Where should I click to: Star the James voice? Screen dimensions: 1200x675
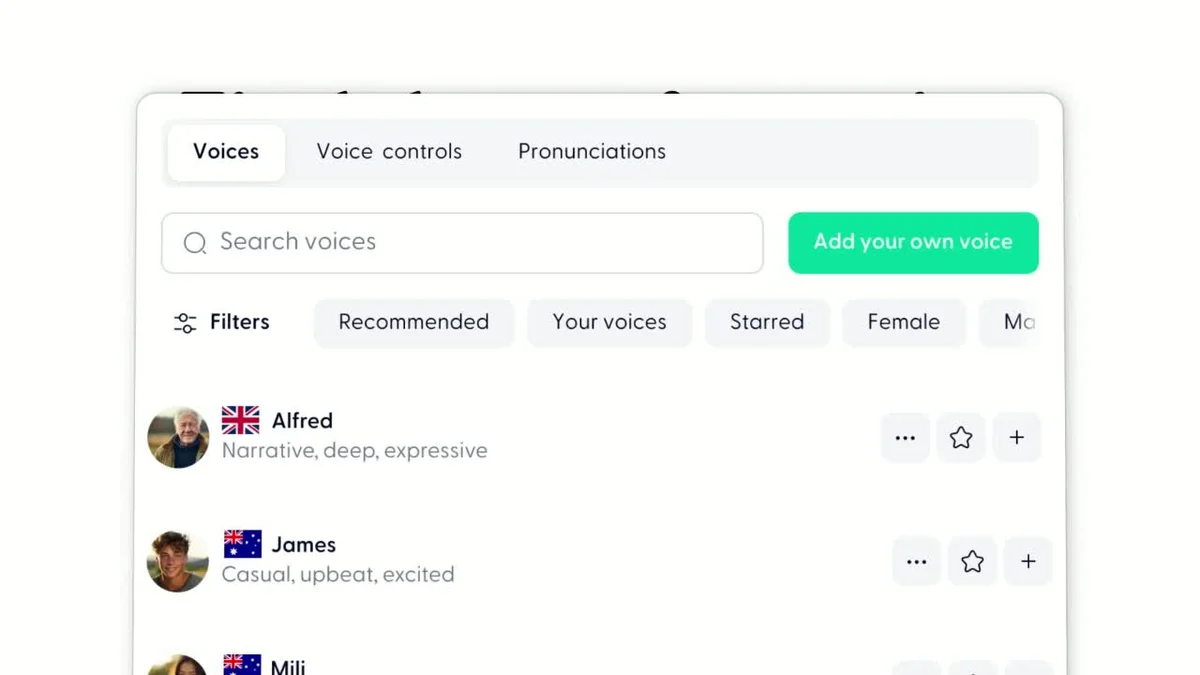[x=972, y=561]
